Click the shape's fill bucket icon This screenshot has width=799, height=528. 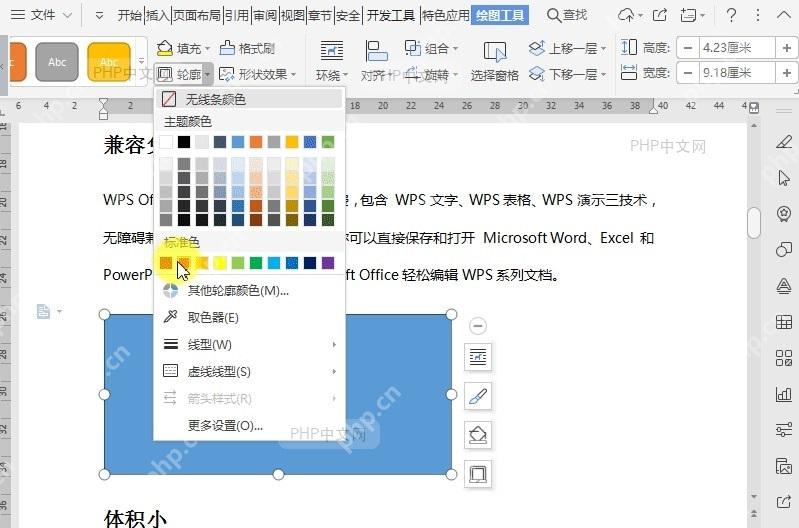[x=478, y=435]
